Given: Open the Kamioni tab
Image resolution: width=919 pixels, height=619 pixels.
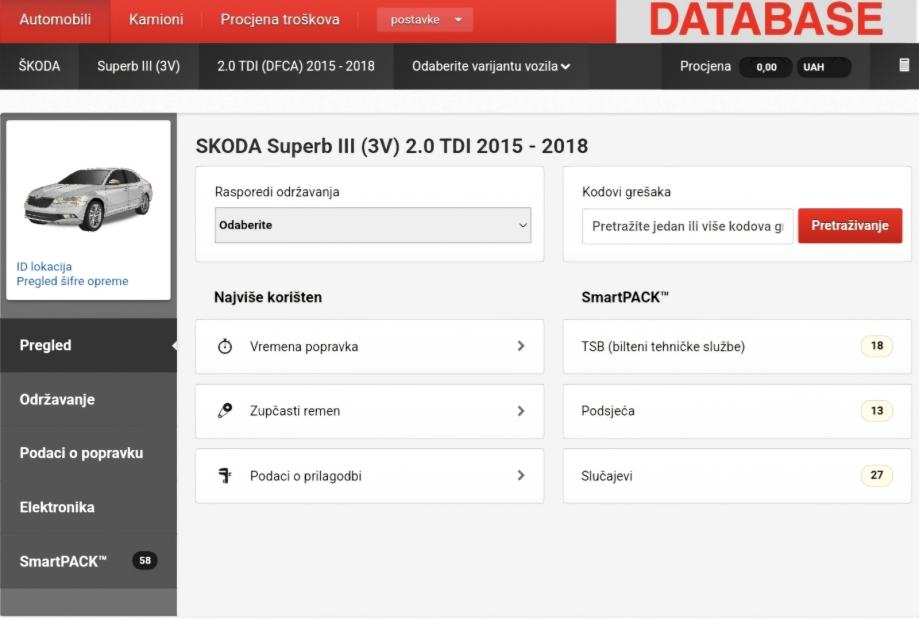Looking at the screenshot, I should tap(156, 19).
